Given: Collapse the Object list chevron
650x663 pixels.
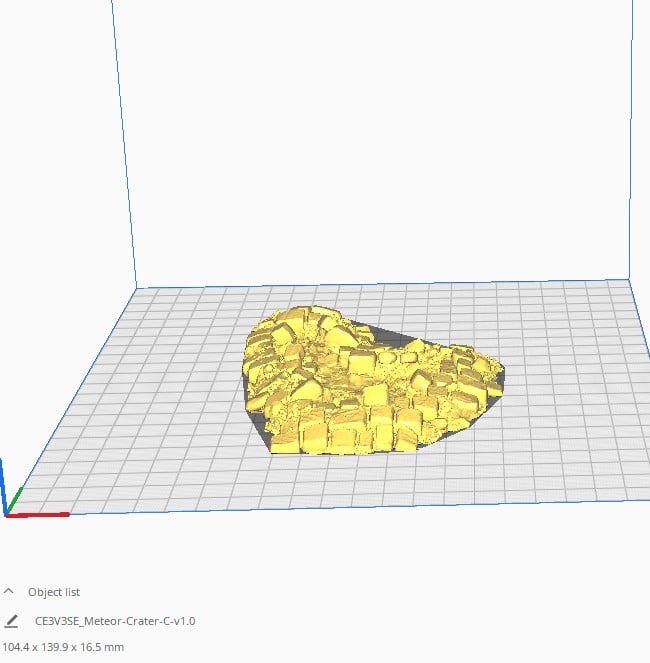Looking at the screenshot, I should point(8,591).
